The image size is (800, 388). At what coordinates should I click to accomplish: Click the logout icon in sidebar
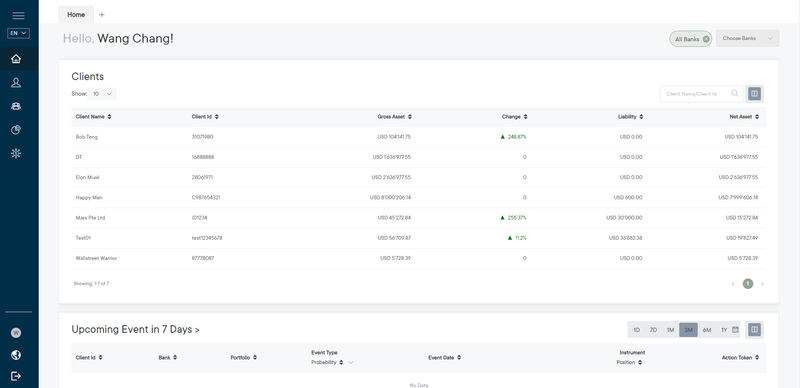click(x=16, y=376)
